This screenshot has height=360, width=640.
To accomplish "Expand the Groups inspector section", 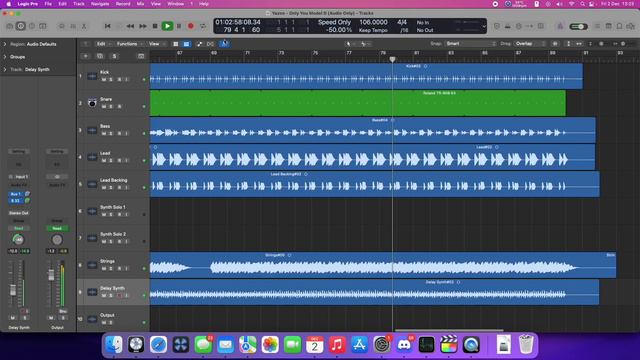I will 5,57.
